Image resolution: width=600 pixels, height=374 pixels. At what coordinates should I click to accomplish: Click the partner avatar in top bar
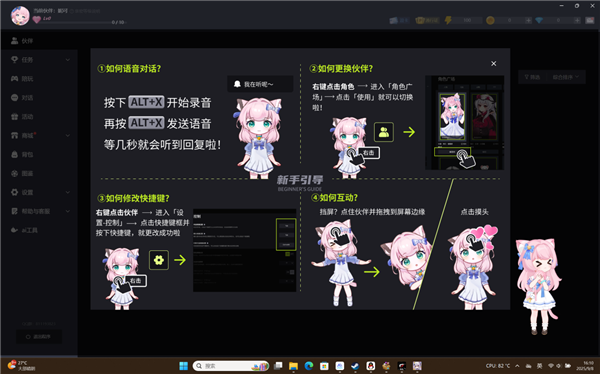[x=20, y=16]
